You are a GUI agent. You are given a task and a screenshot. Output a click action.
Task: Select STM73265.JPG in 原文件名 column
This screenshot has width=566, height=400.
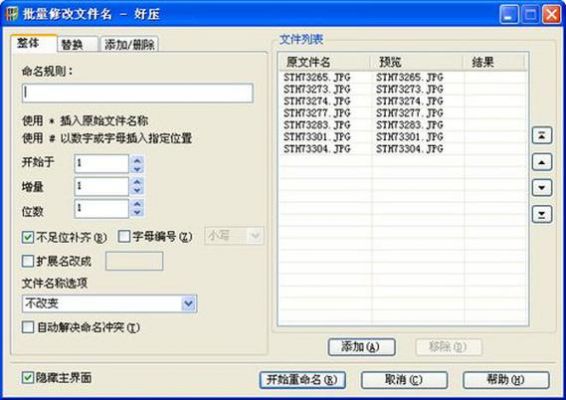(x=317, y=77)
